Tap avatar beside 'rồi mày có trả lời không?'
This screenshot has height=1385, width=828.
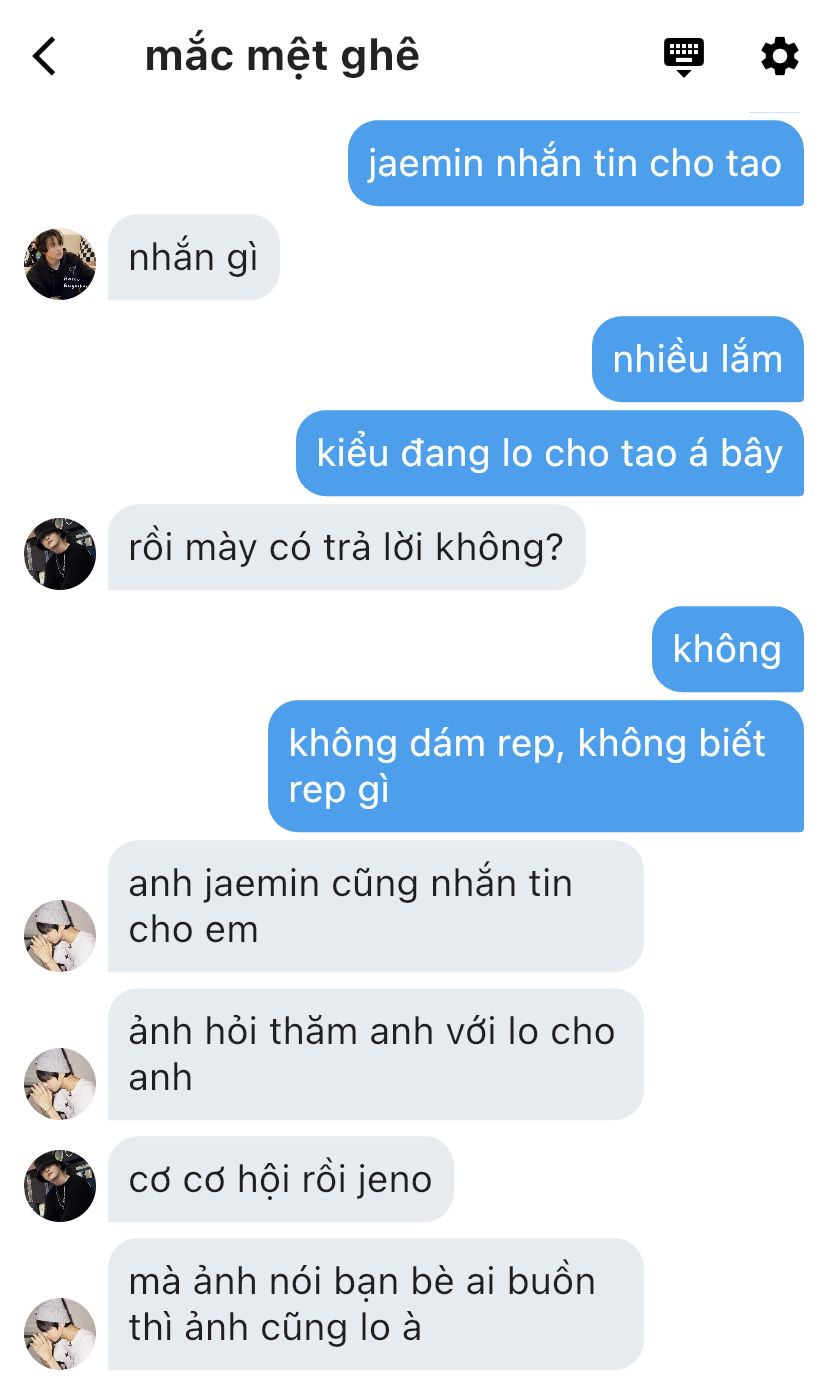(x=60, y=554)
